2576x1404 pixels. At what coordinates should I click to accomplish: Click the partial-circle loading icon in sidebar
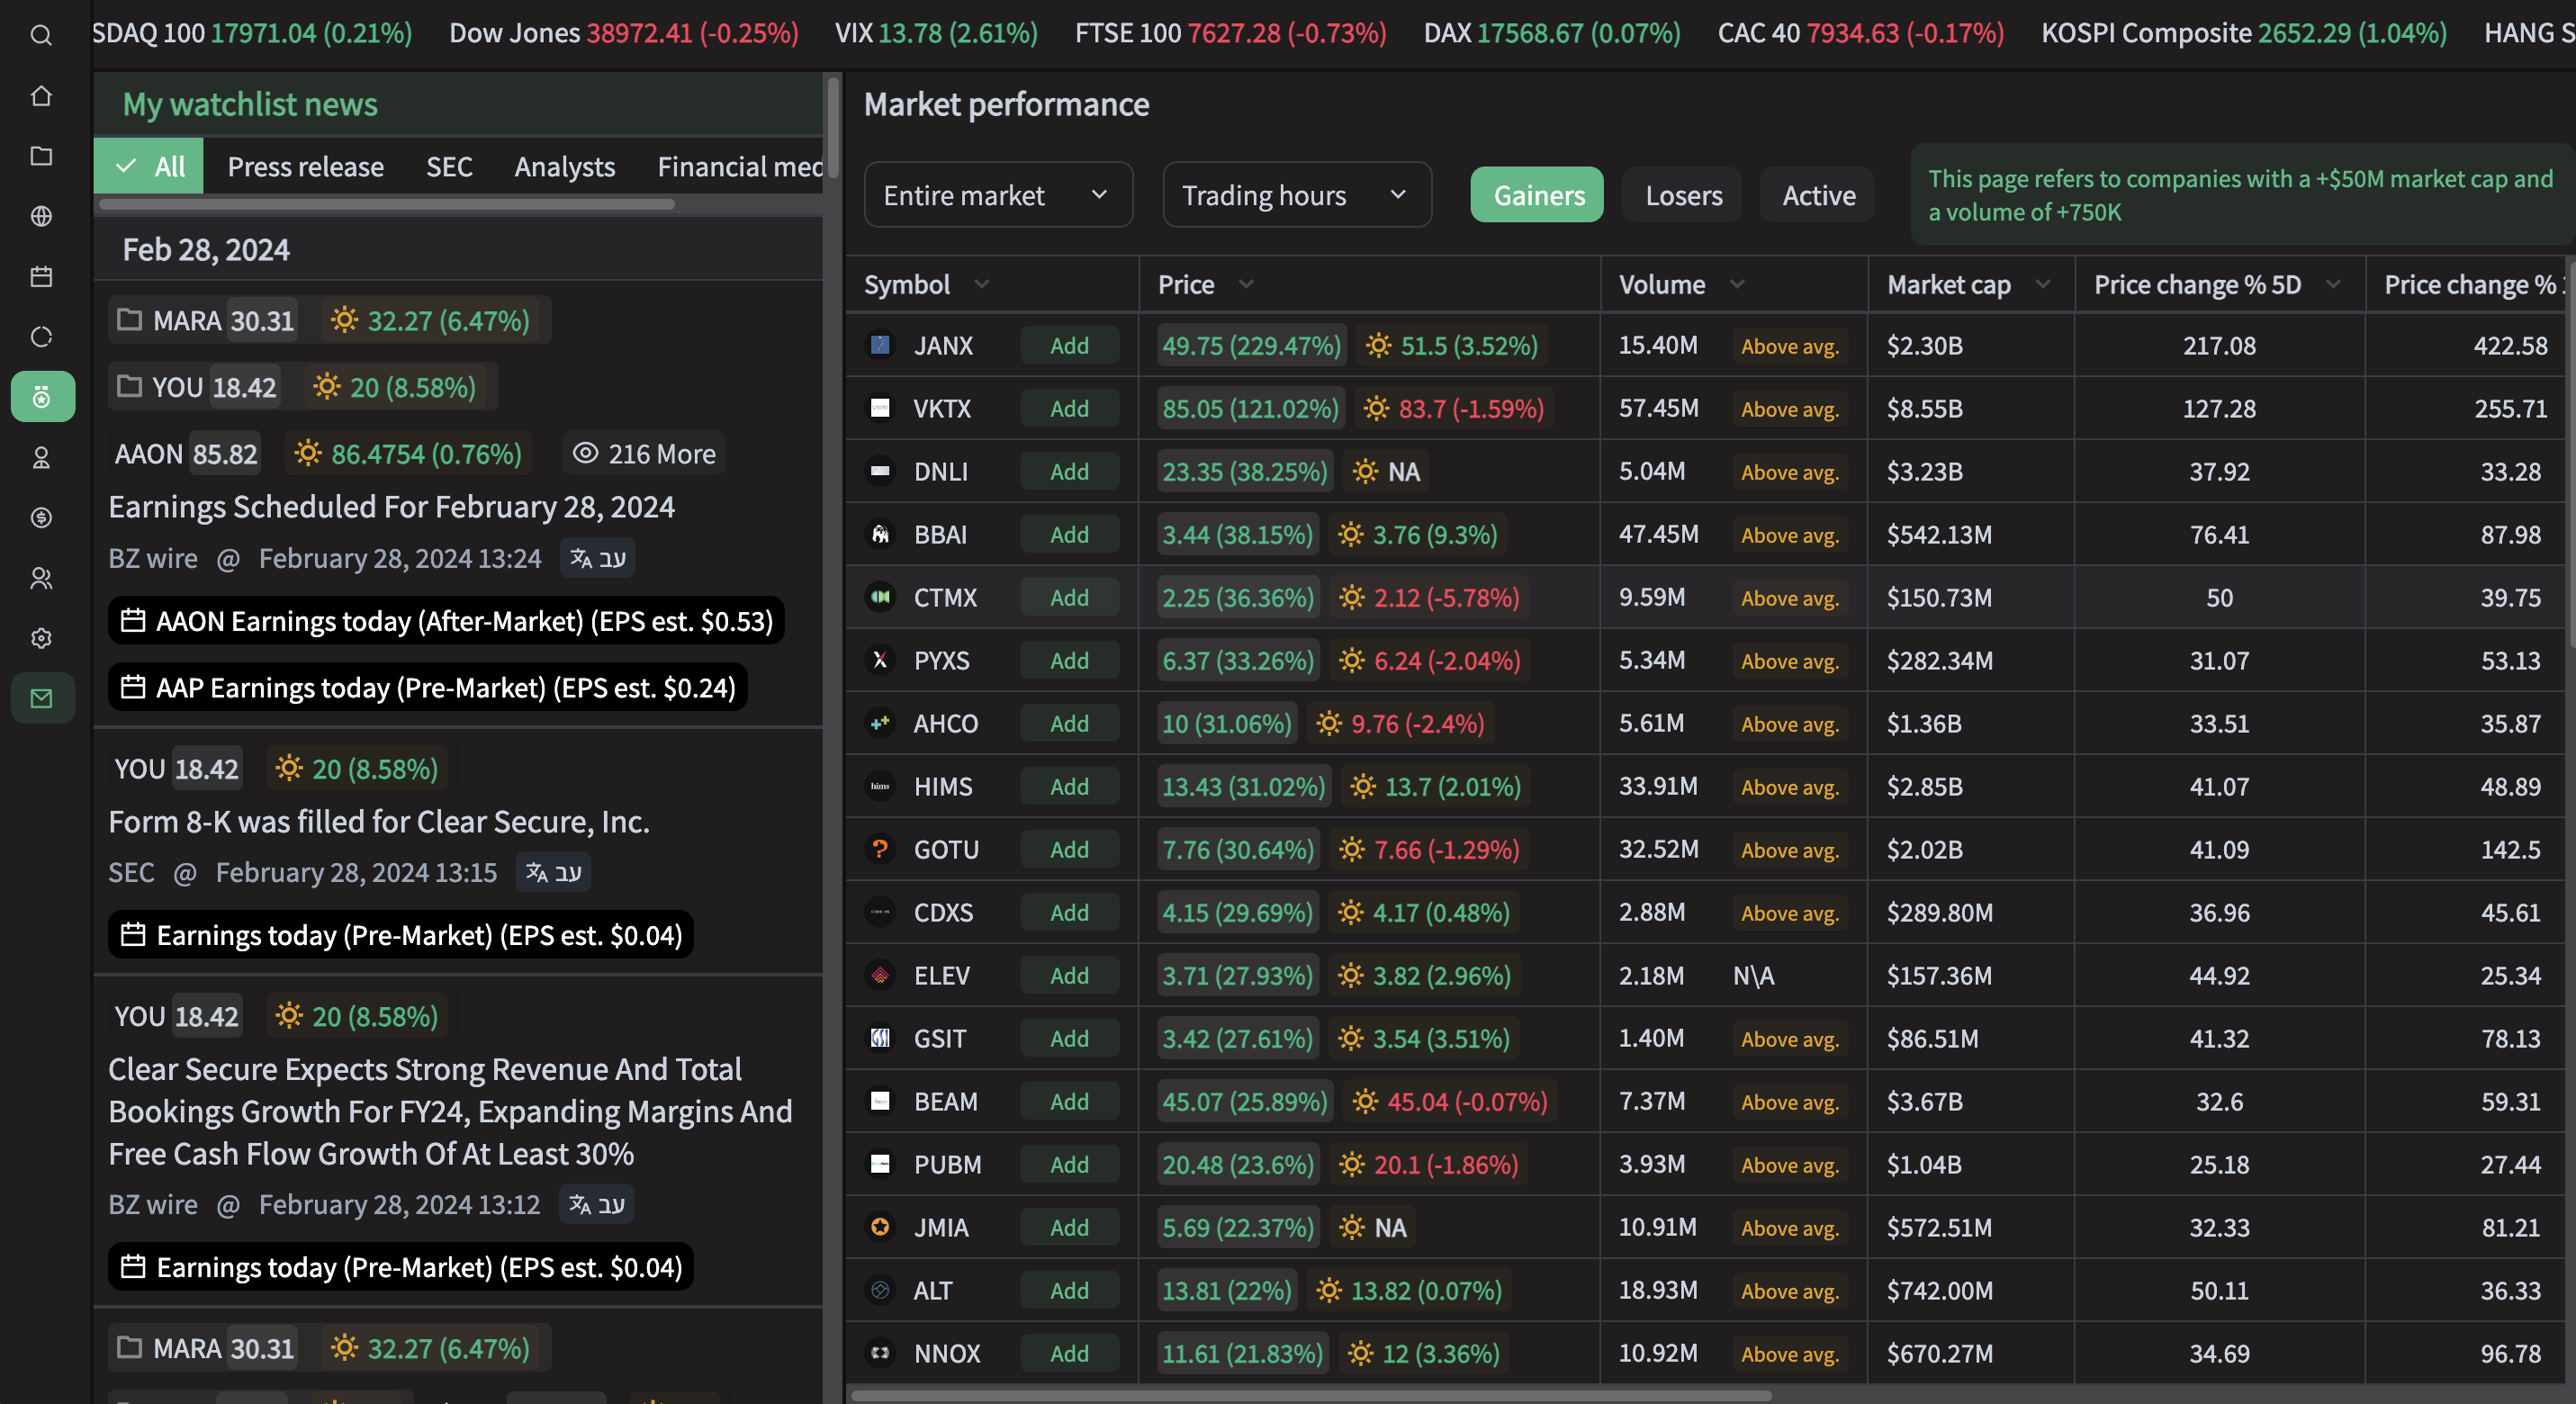41,337
